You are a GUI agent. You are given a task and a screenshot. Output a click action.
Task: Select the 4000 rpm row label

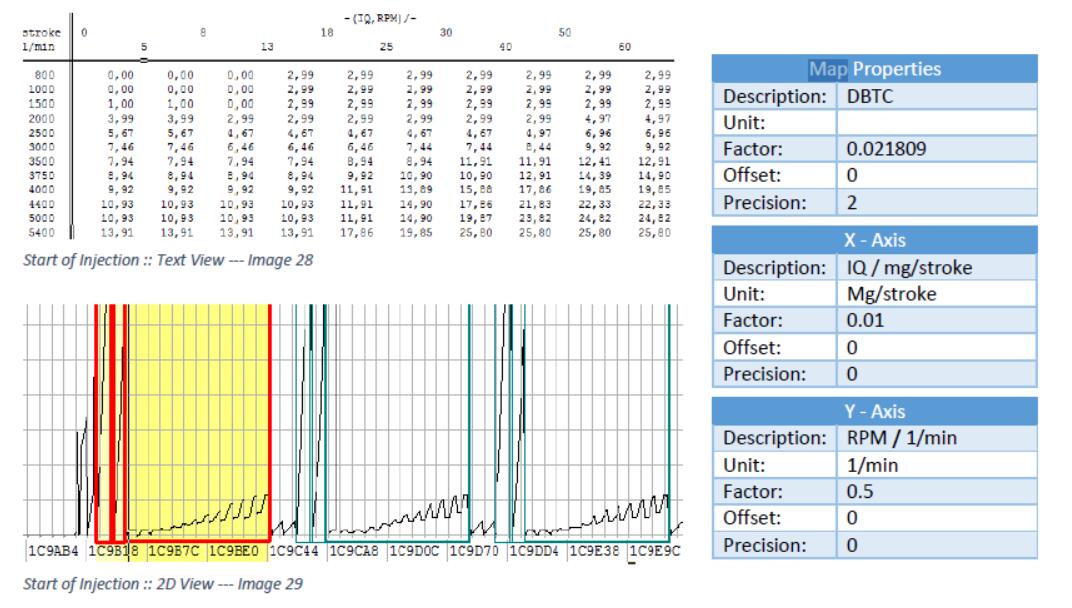click(x=42, y=189)
